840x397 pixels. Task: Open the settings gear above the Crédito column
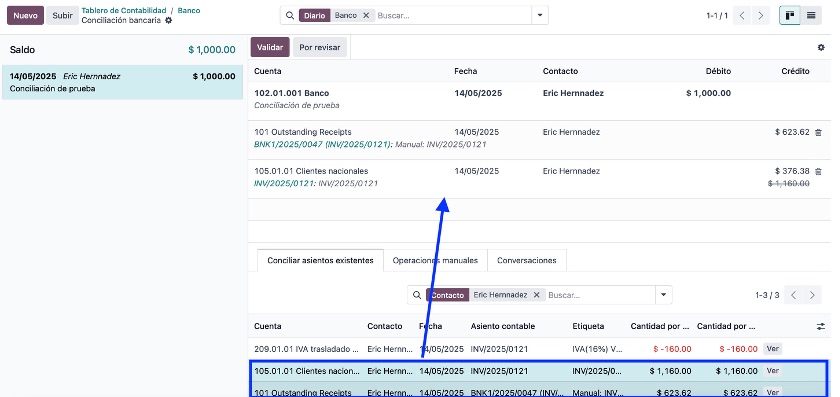(x=821, y=48)
